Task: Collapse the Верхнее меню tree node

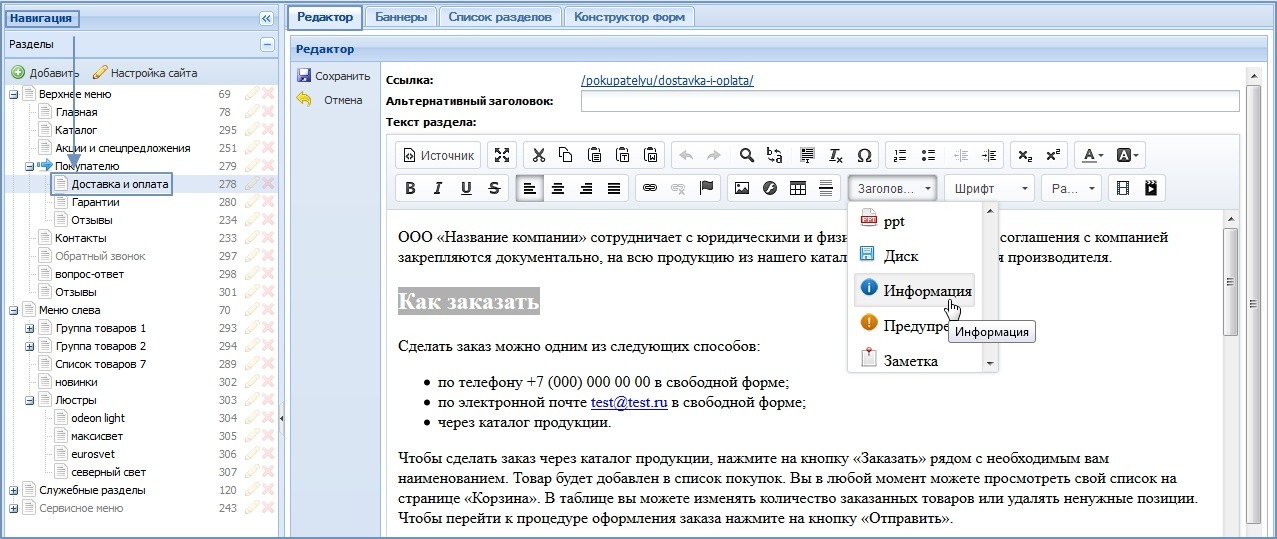Action: coord(14,95)
